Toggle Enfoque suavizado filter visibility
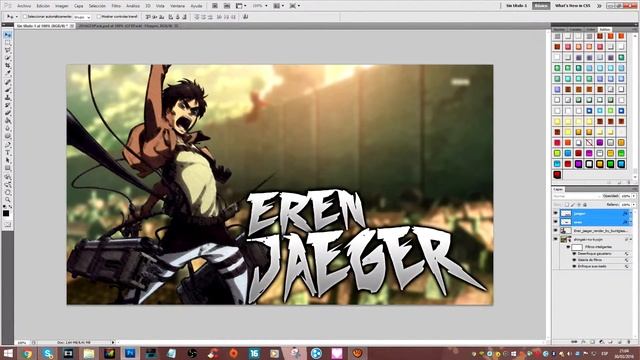 [574, 266]
